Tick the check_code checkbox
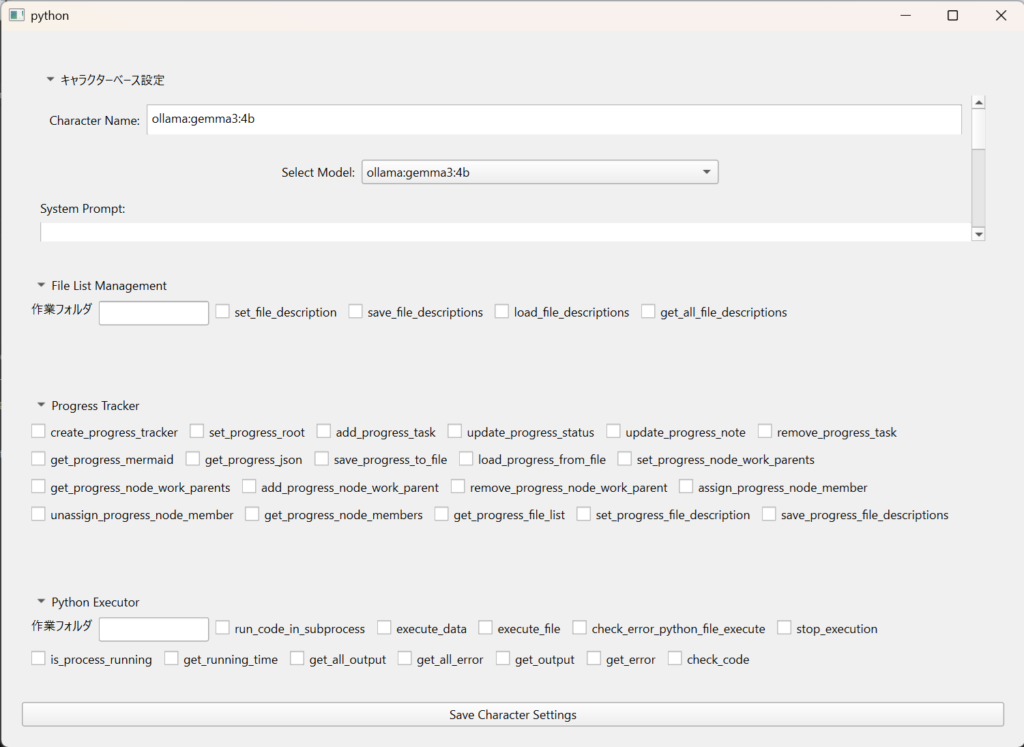Image resolution: width=1024 pixels, height=747 pixels. 675,659
